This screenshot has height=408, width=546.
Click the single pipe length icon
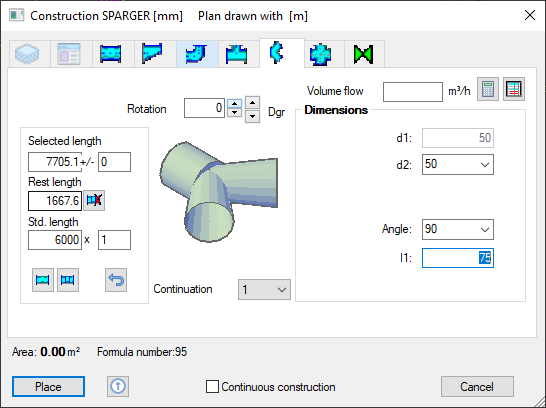point(43,280)
